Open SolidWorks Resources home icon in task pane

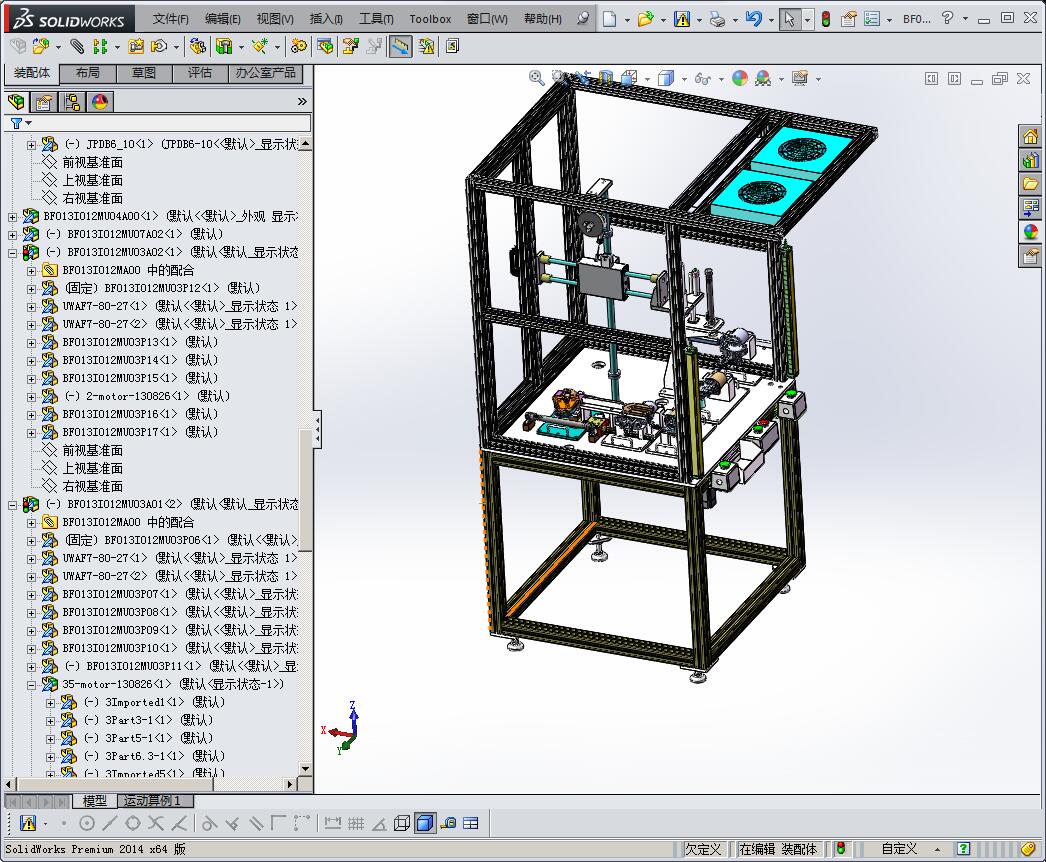click(1031, 137)
